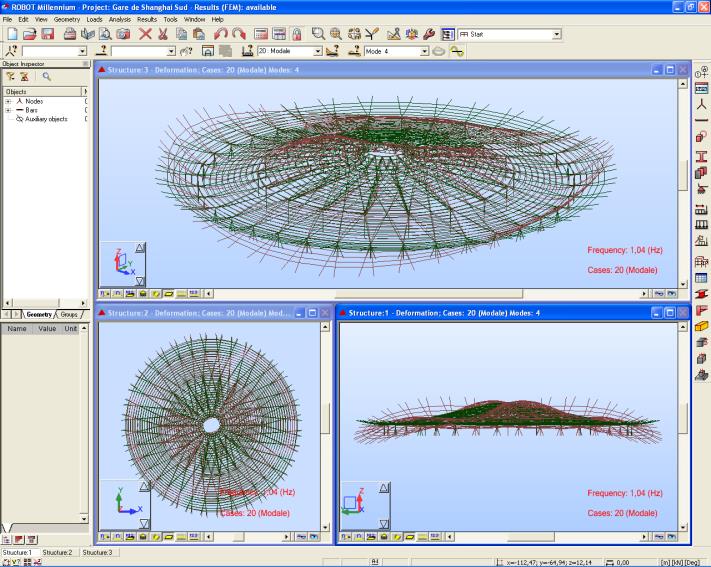Switch to the Structure:1 view tab
Viewport: 711px width, 567px height.
point(19,552)
